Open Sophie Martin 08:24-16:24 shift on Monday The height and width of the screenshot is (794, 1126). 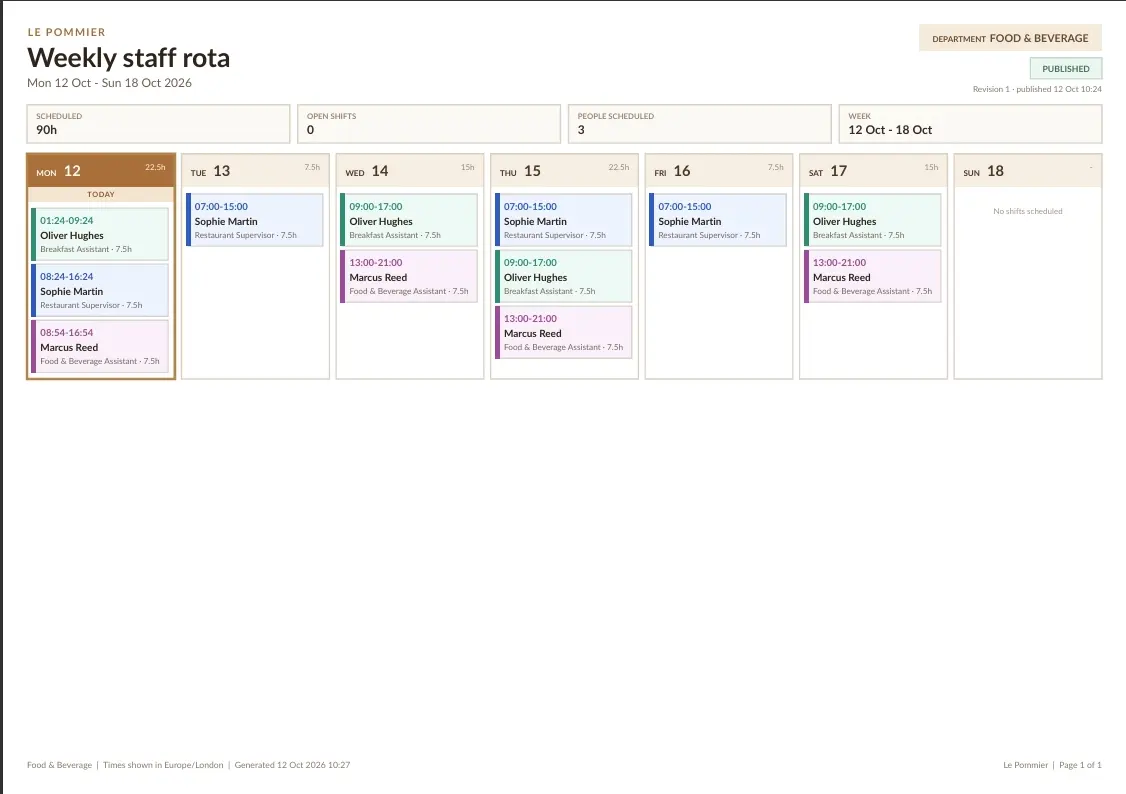pyautogui.click(x=101, y=290)
